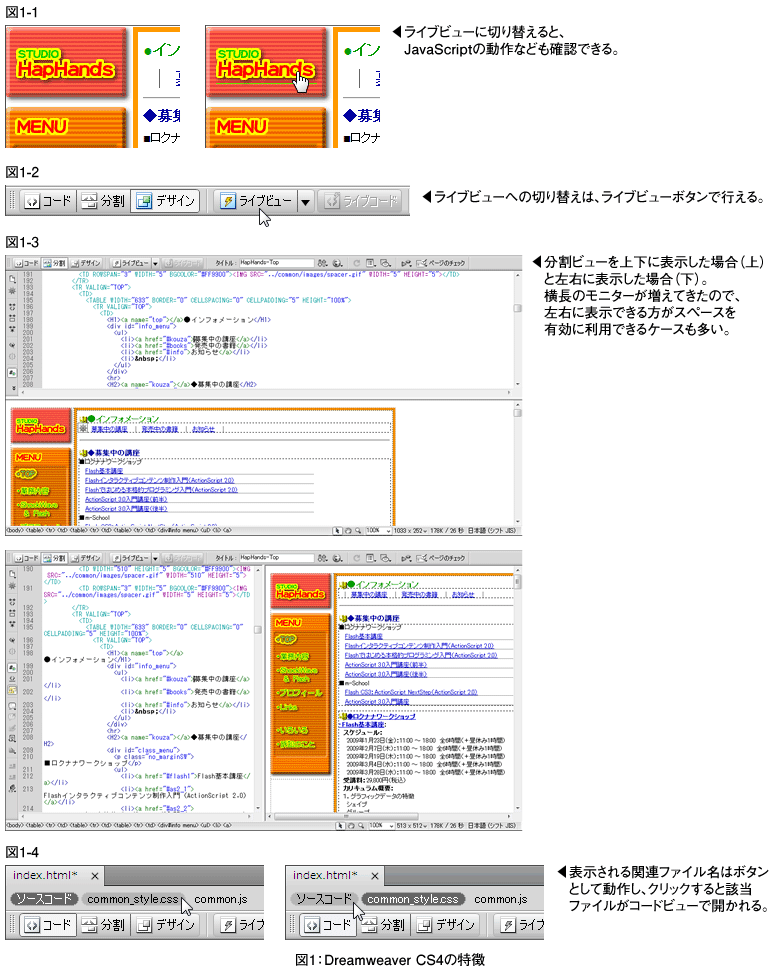Click 分割 view button in right figure 1-4
780x970 pixels.
pyautogui.click(x=384, y=925)
